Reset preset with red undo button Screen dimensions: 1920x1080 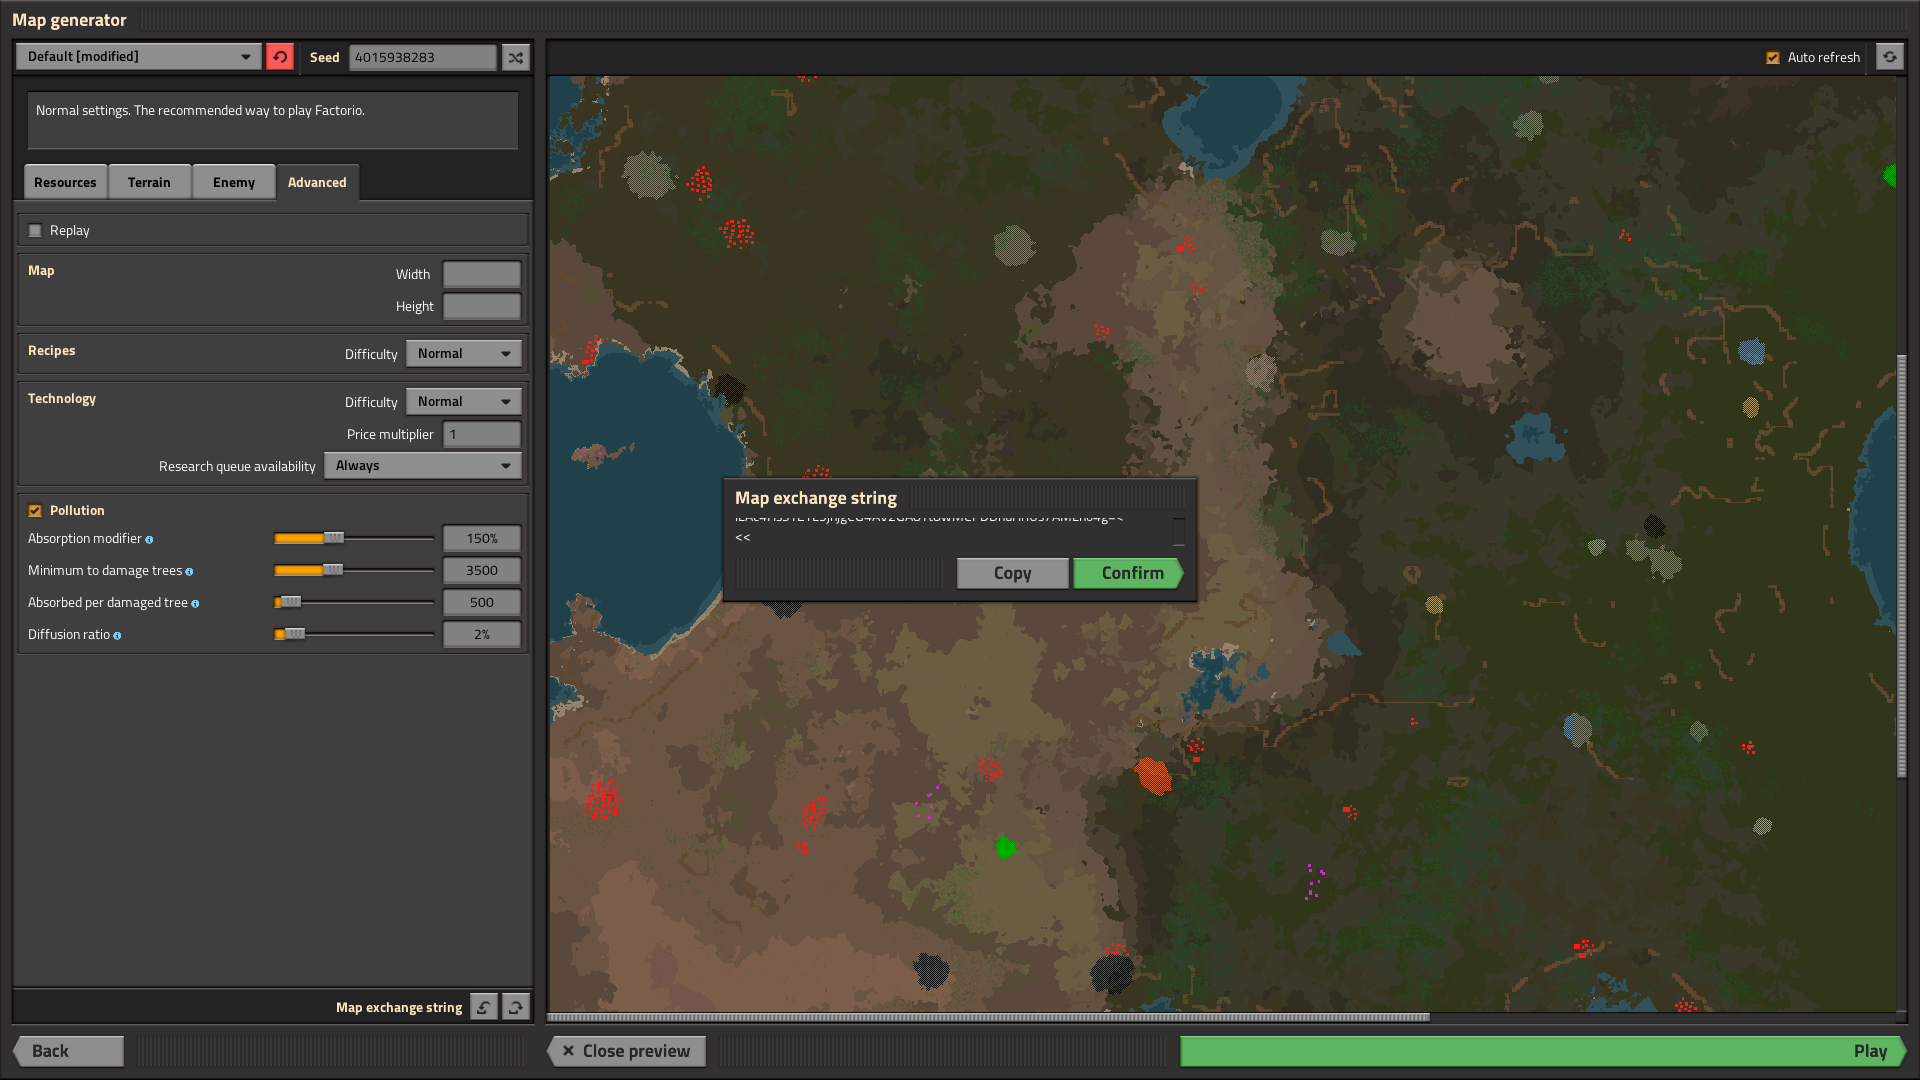point(280,57)
